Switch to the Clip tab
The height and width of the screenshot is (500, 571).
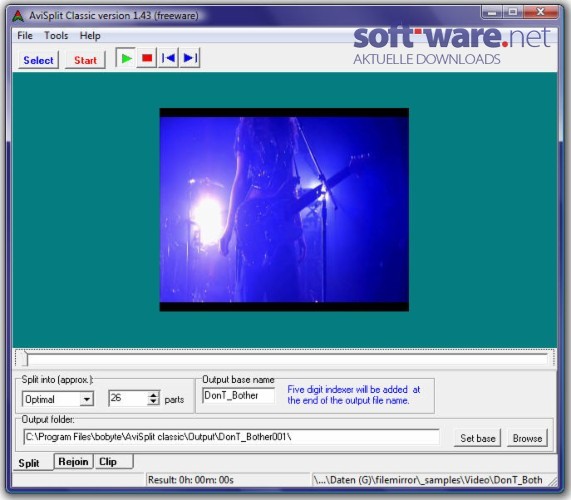click(x=114, y=462)
